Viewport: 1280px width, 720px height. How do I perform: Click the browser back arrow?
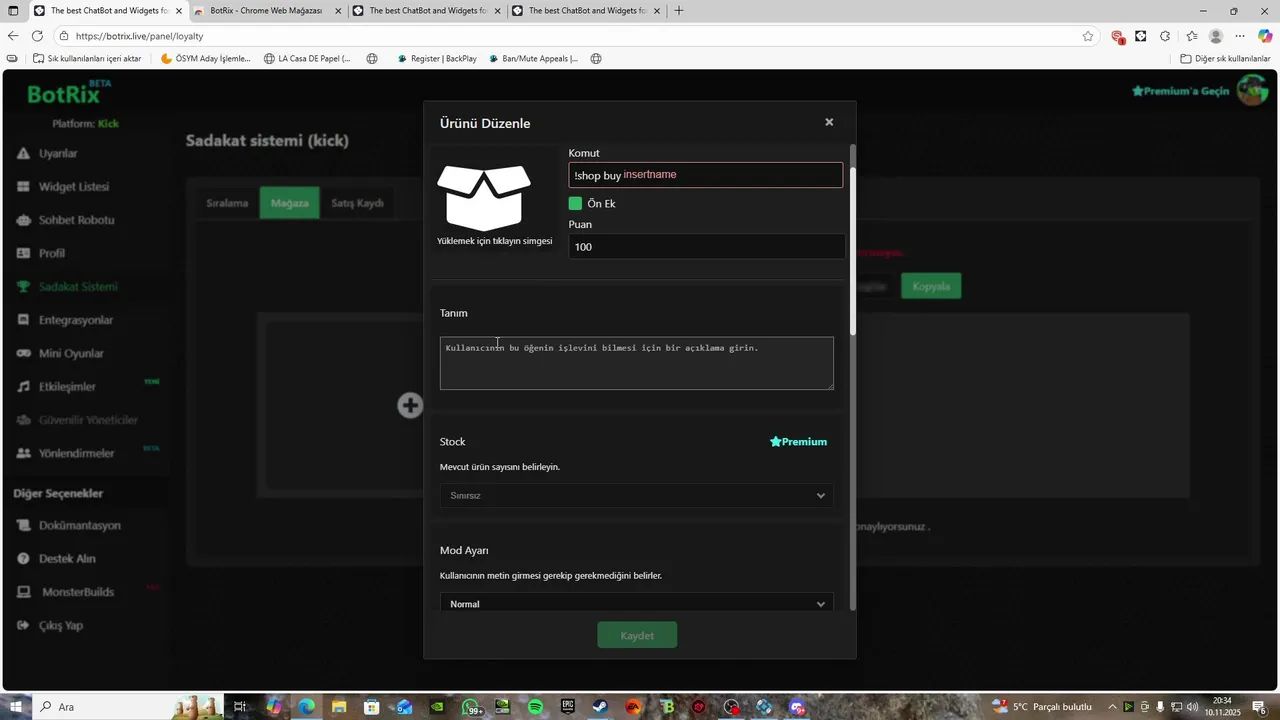tap(13, 36)
